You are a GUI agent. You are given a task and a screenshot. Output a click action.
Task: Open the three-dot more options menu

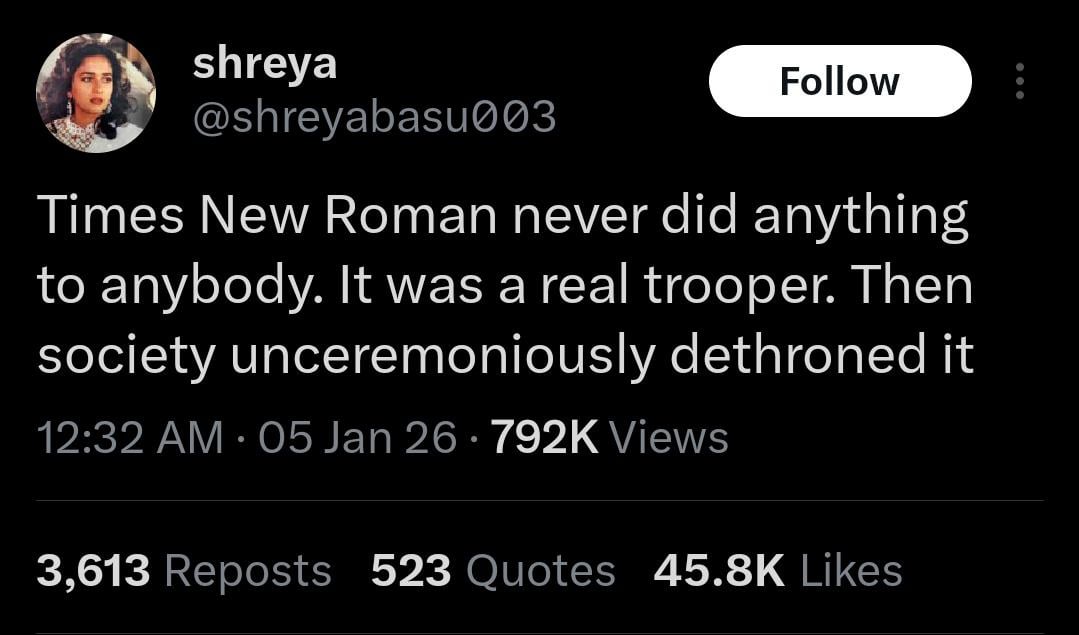coord(1019,81)
